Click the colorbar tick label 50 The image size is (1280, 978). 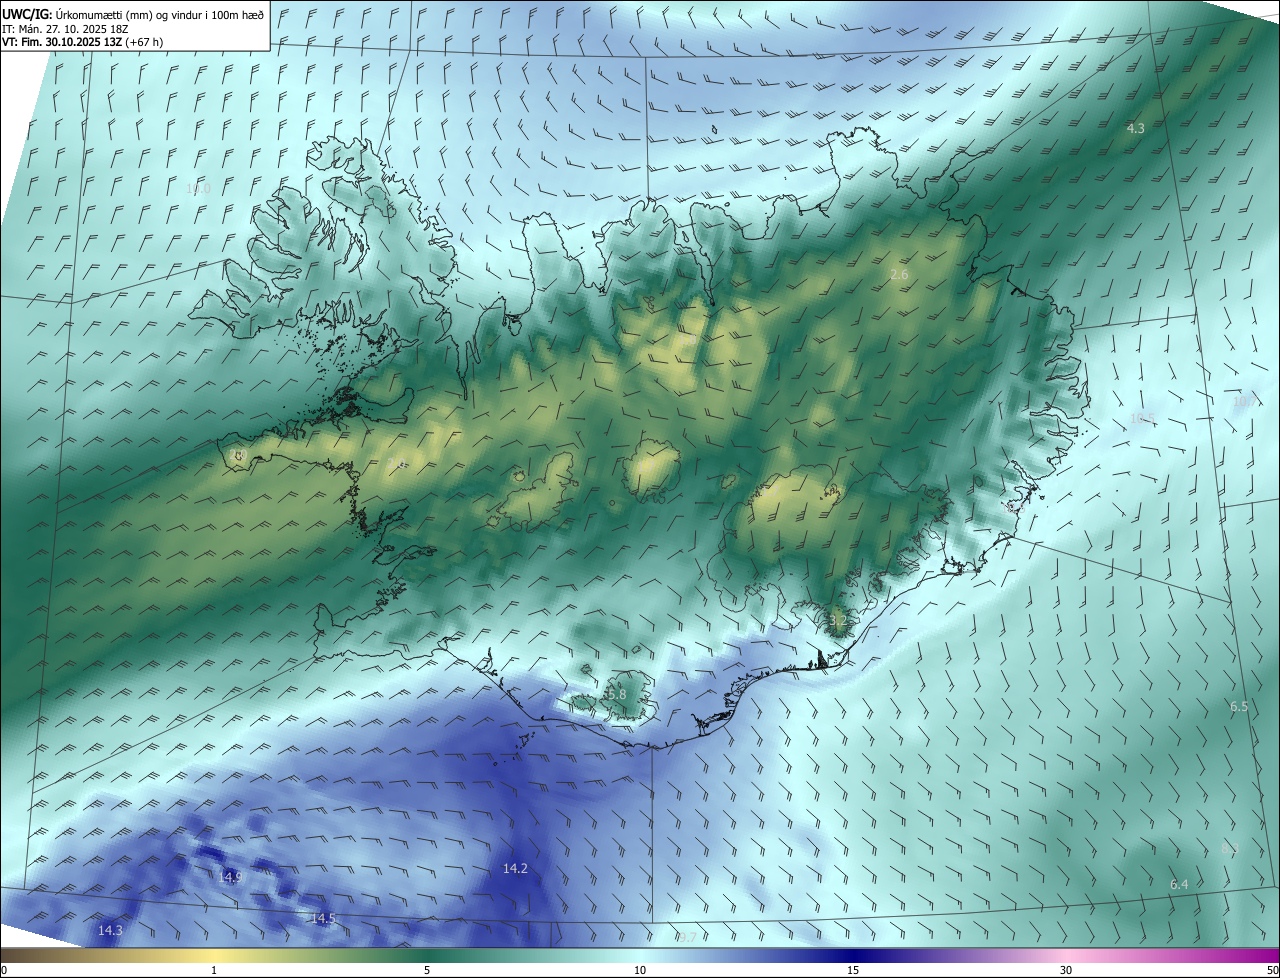coord(1272,970)
